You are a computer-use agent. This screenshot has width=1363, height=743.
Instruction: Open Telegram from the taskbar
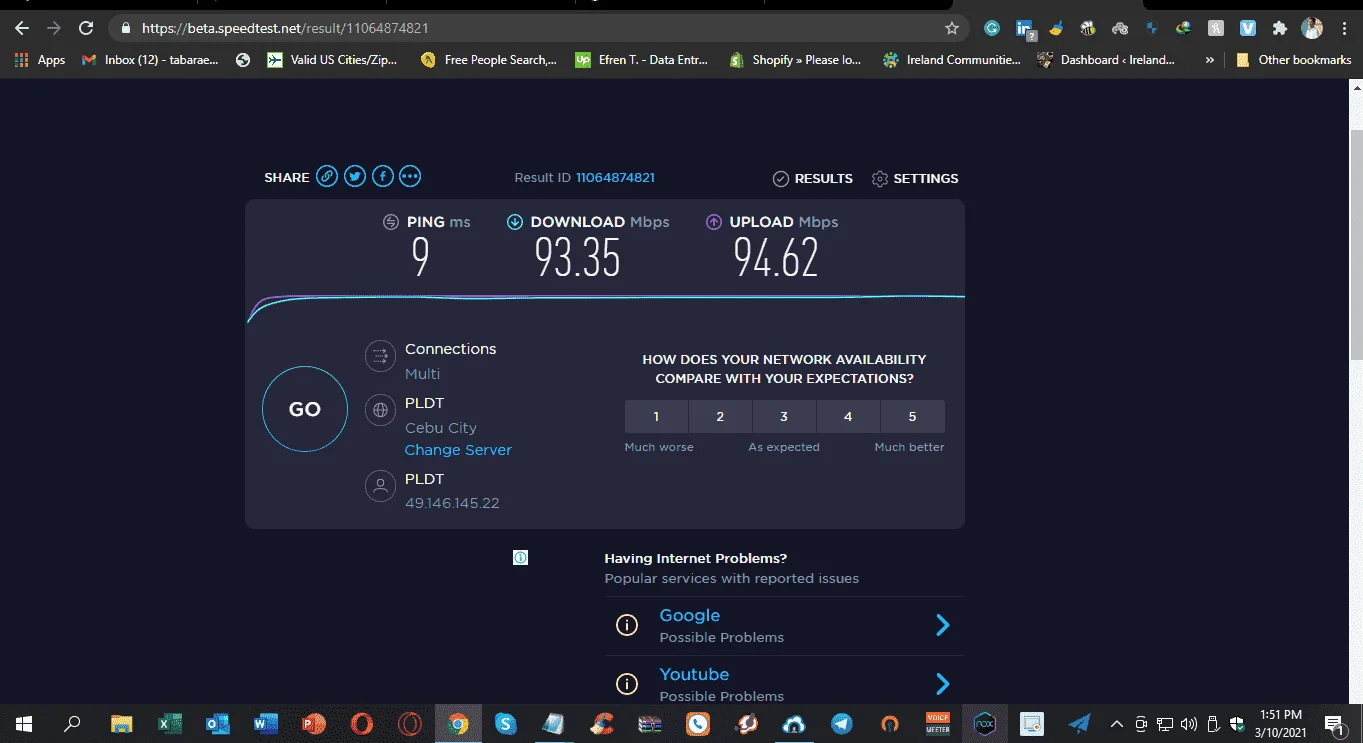pos(842,723)
